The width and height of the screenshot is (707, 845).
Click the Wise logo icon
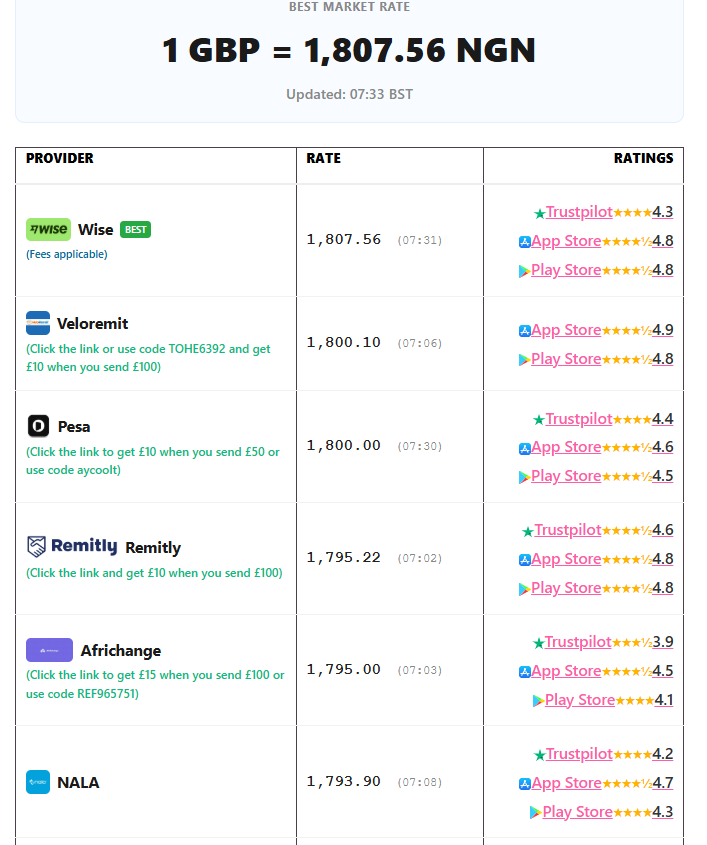48,230
